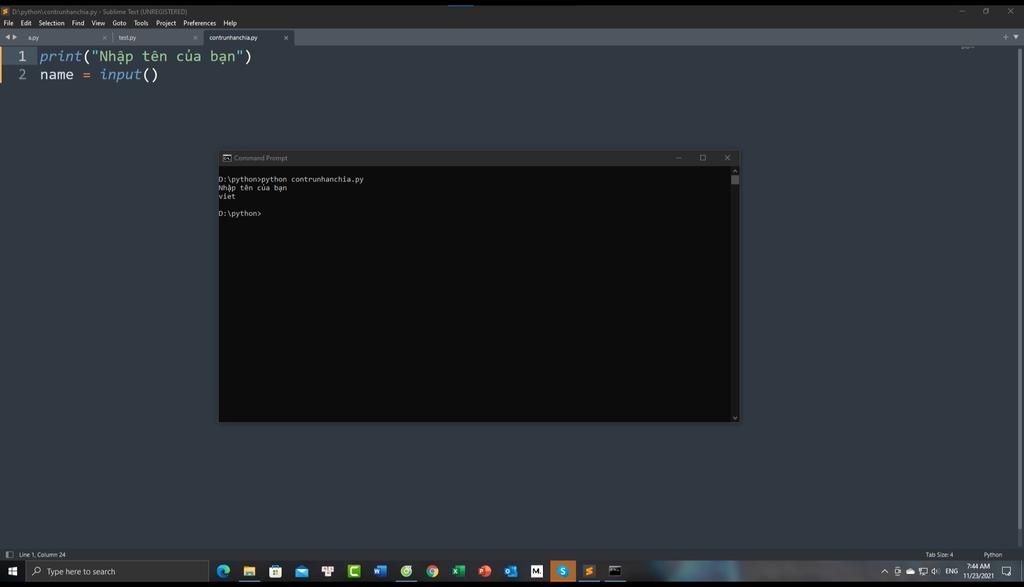Minimize the Command Prompt window
Screen dimensions: 1024x587
click(x=679, y=158)
